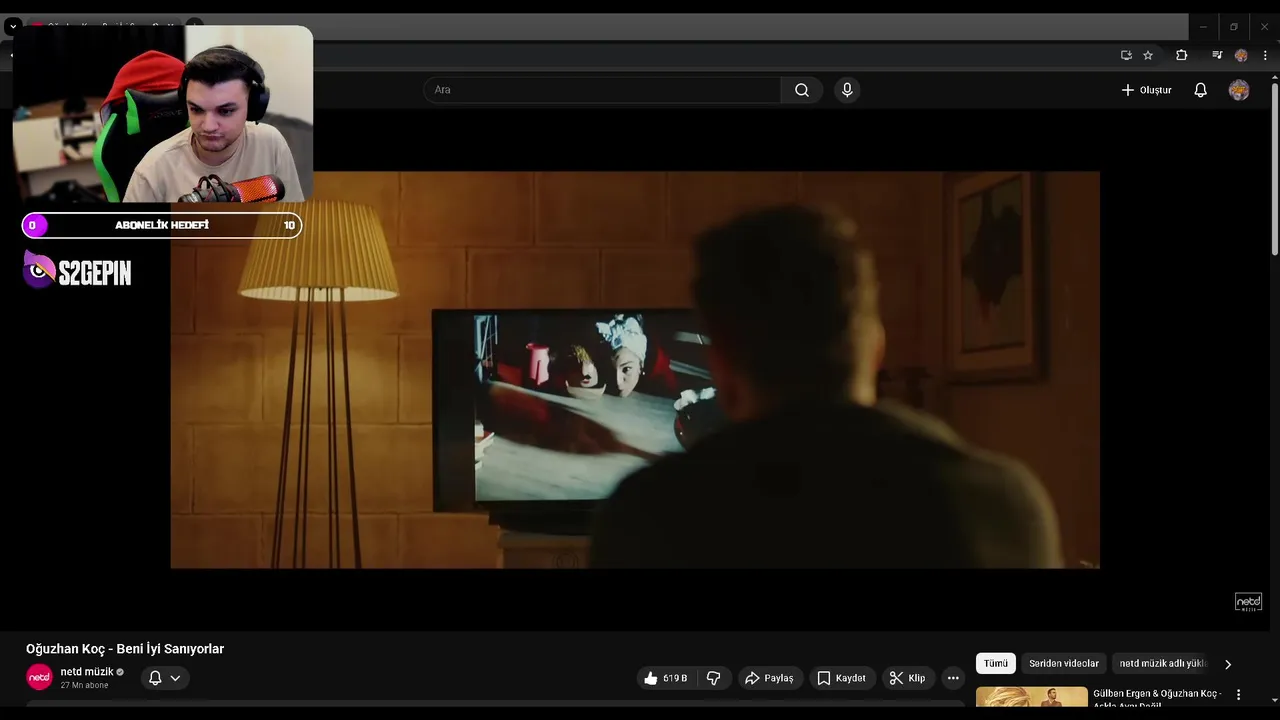Click the netd watermark on the video
This screenshot has height=720, width=1280.
(1248, 602)
